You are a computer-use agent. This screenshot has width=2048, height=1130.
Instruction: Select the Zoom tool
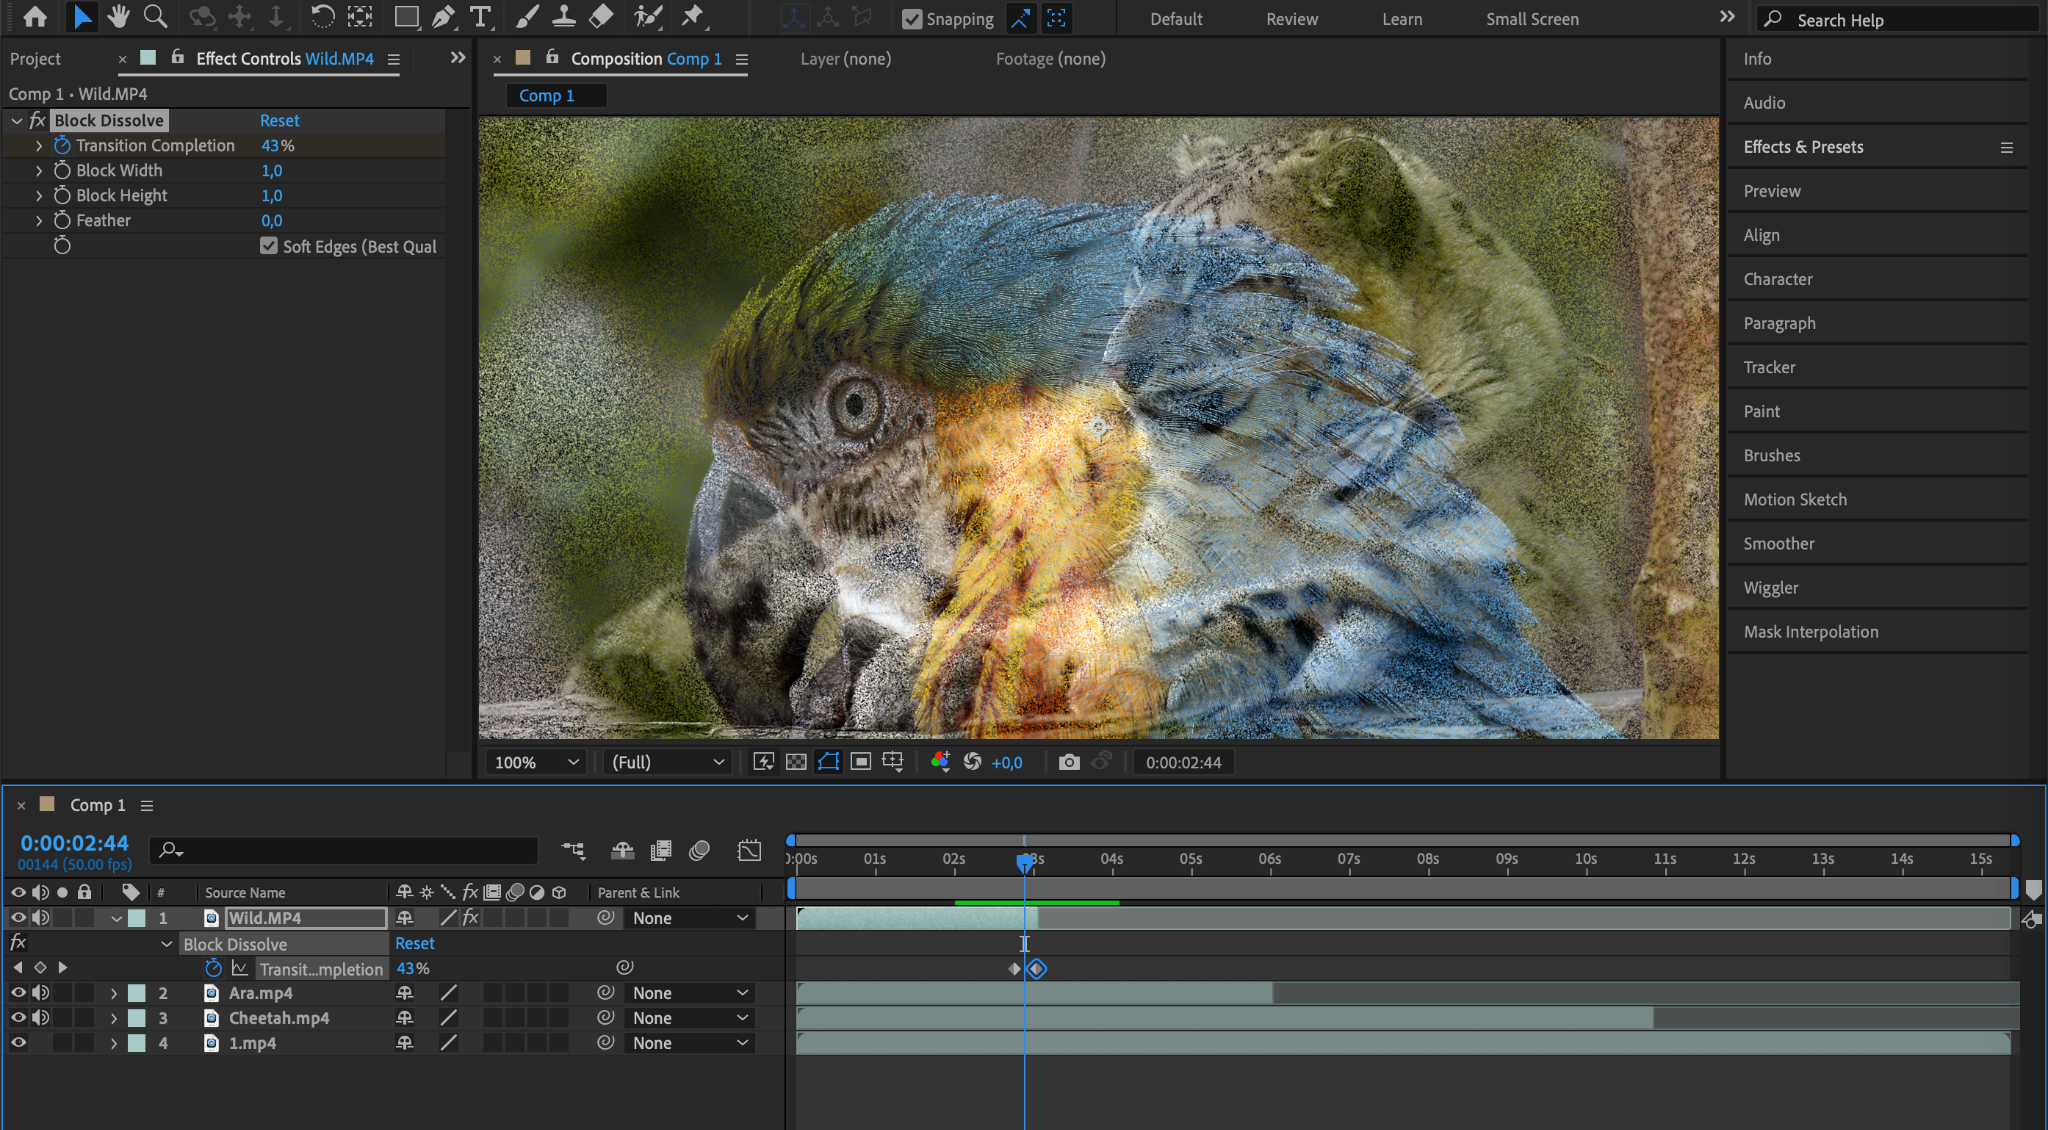pos(155,16)
